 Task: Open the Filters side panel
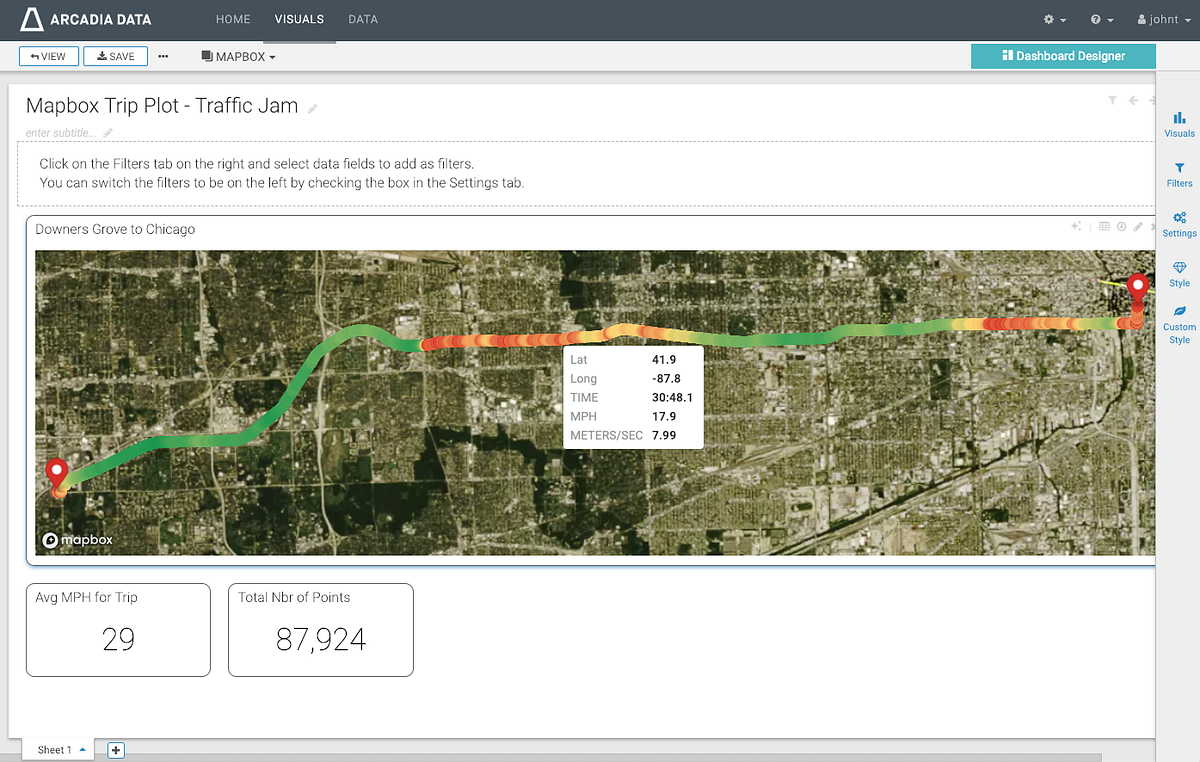1179,175
